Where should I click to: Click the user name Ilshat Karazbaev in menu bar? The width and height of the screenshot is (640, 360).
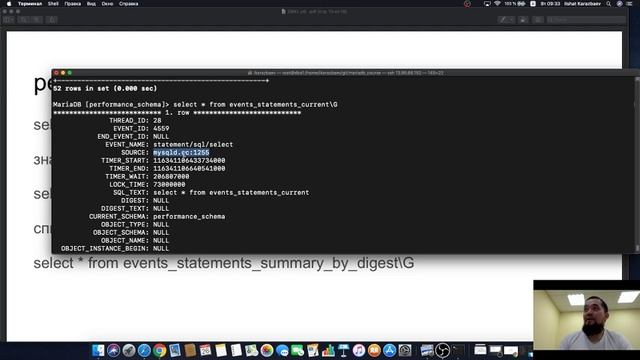(582, 4)
